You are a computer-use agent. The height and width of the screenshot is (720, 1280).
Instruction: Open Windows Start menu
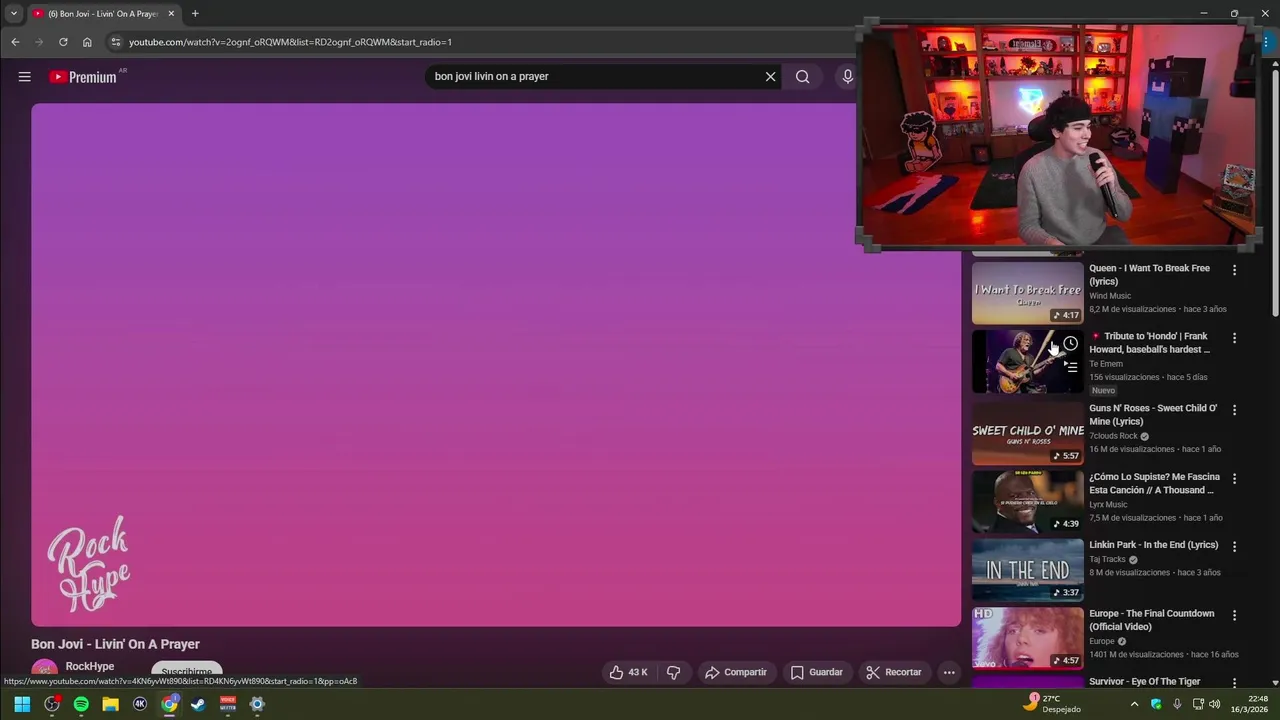tap(22, 704)
